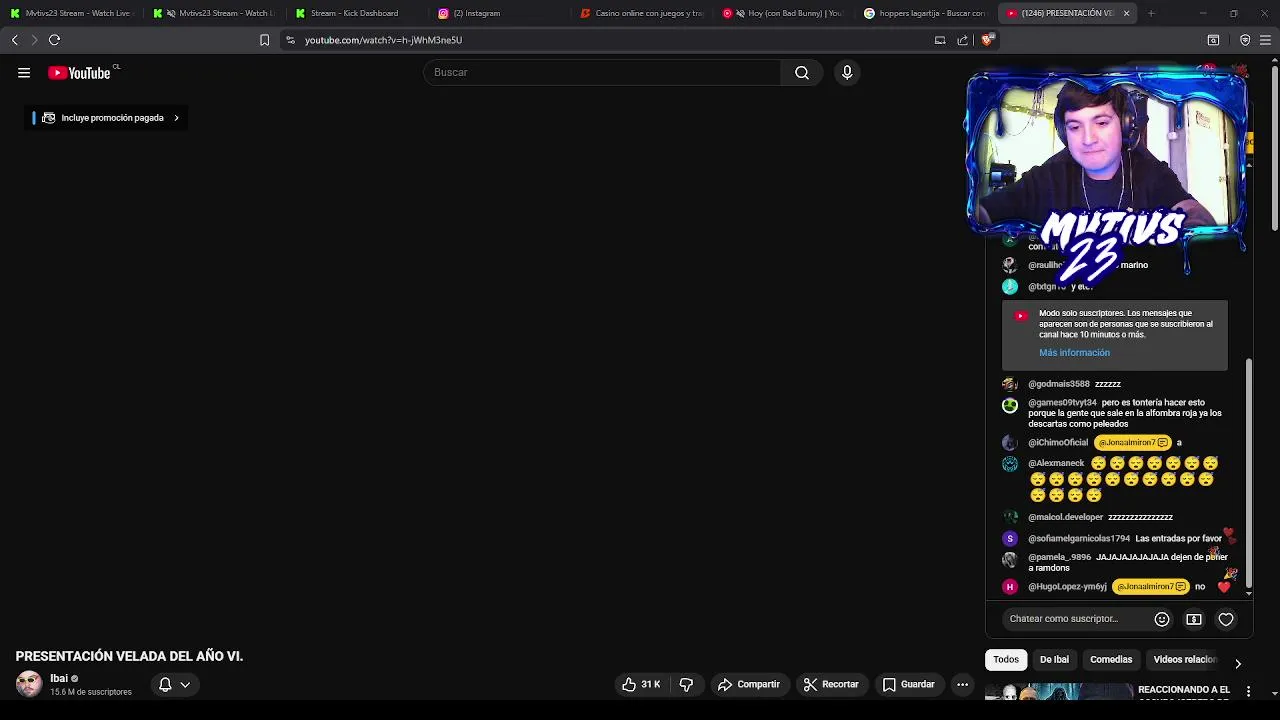Click @maicol.developer username in chat
Image resolution: width=1280 pixels, height=720 pixels.
point(1065,517)
